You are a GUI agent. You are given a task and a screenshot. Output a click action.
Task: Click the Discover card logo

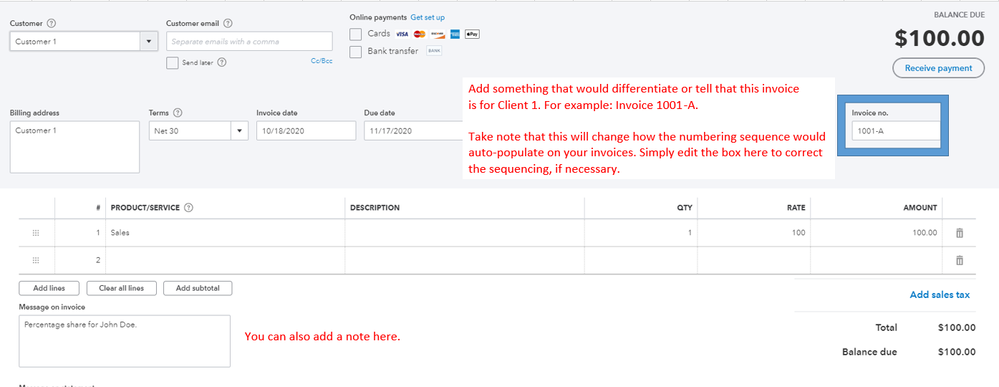tap(437, 34)
